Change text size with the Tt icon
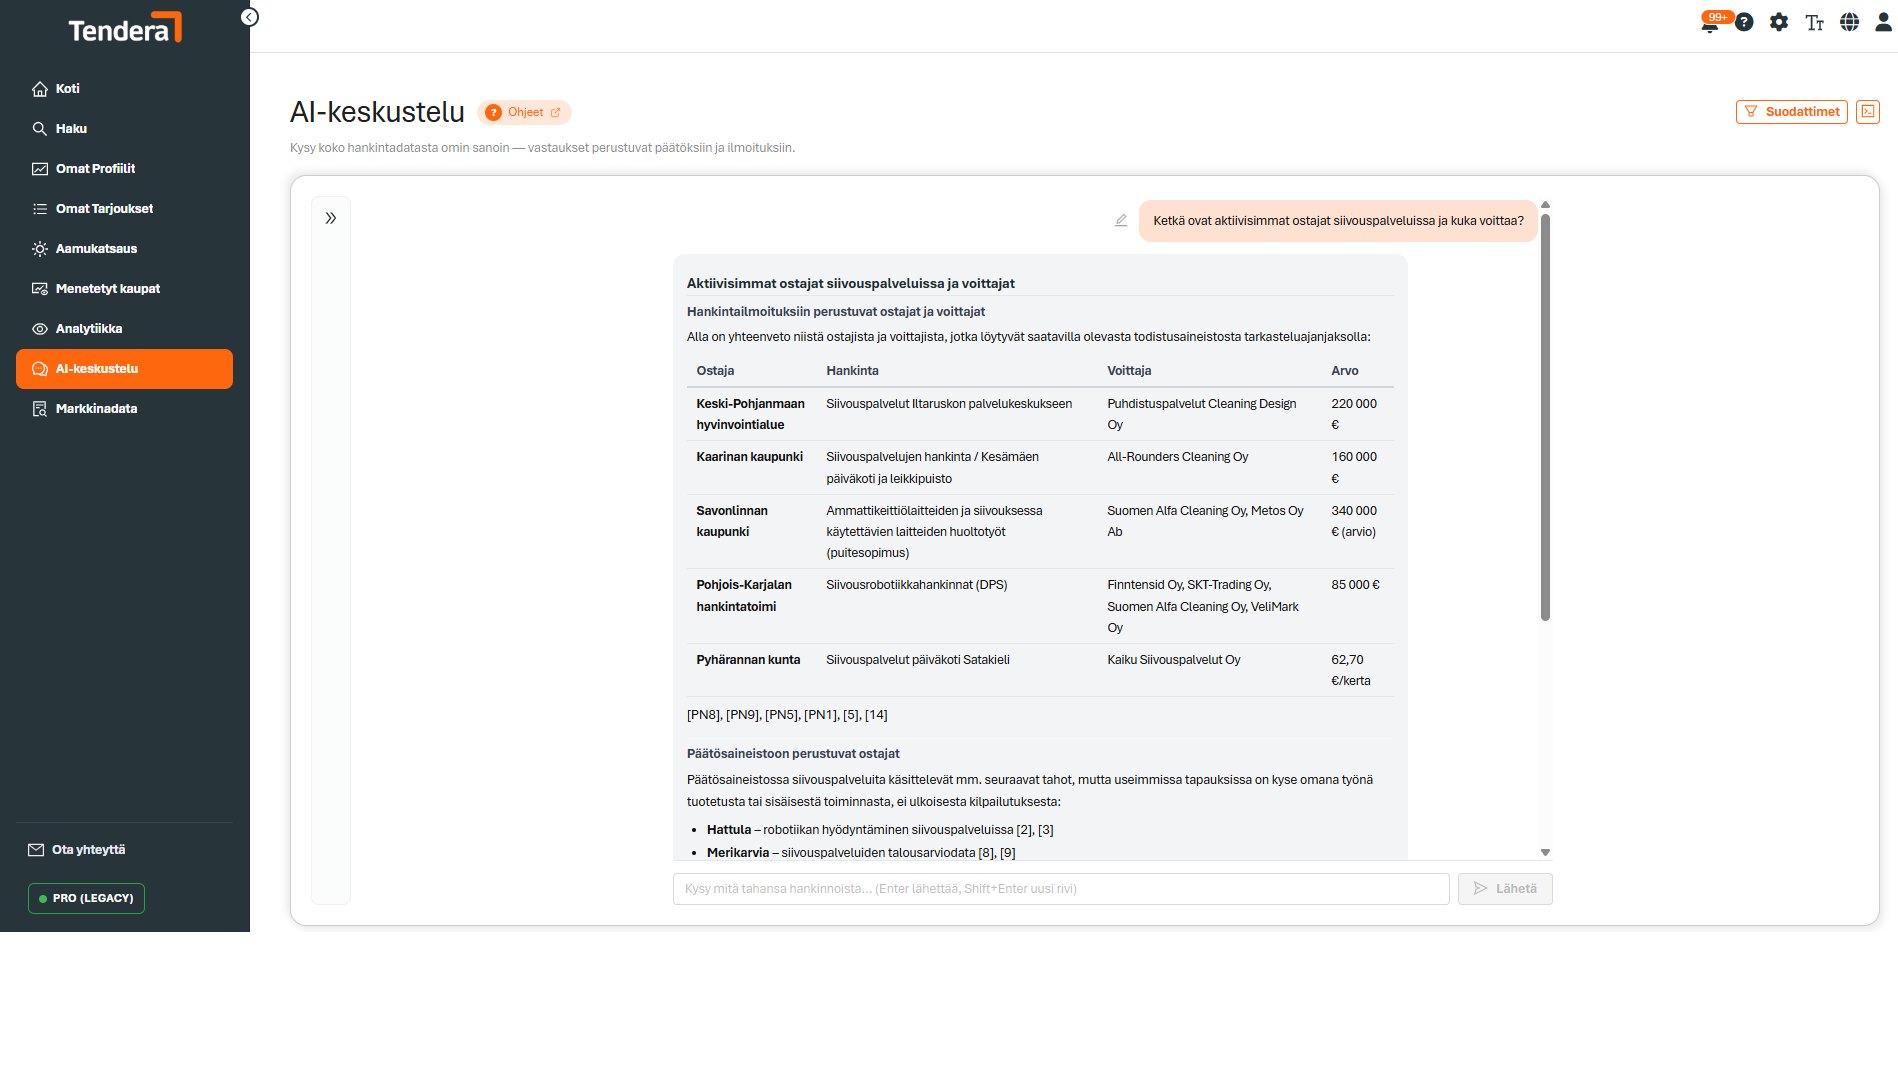 coord(1815,22)
